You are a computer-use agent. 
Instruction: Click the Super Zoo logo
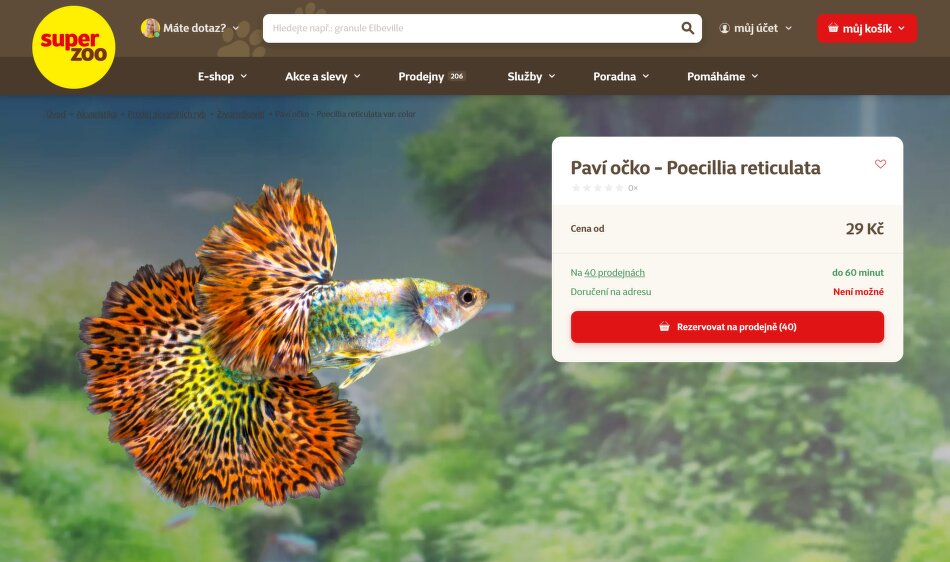pyautogui.click(x=73, y=47)
